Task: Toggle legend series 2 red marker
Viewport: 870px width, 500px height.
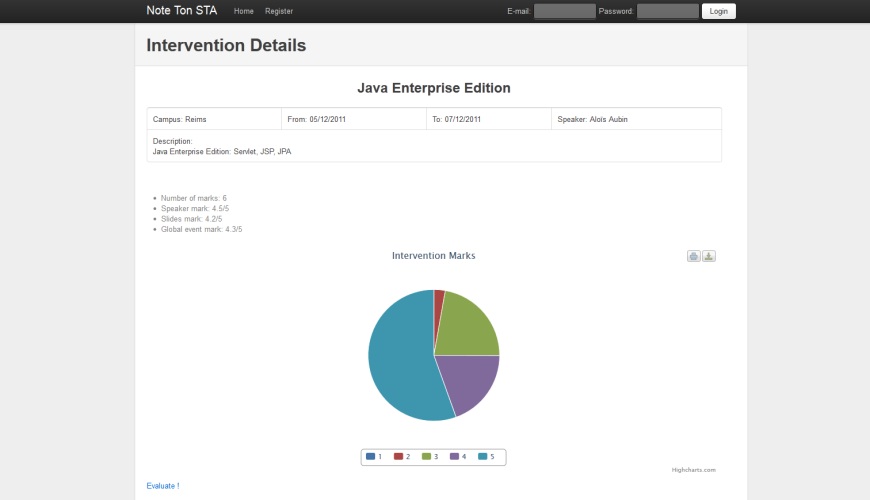Action: pyautogui.click(x=398, y=457)
